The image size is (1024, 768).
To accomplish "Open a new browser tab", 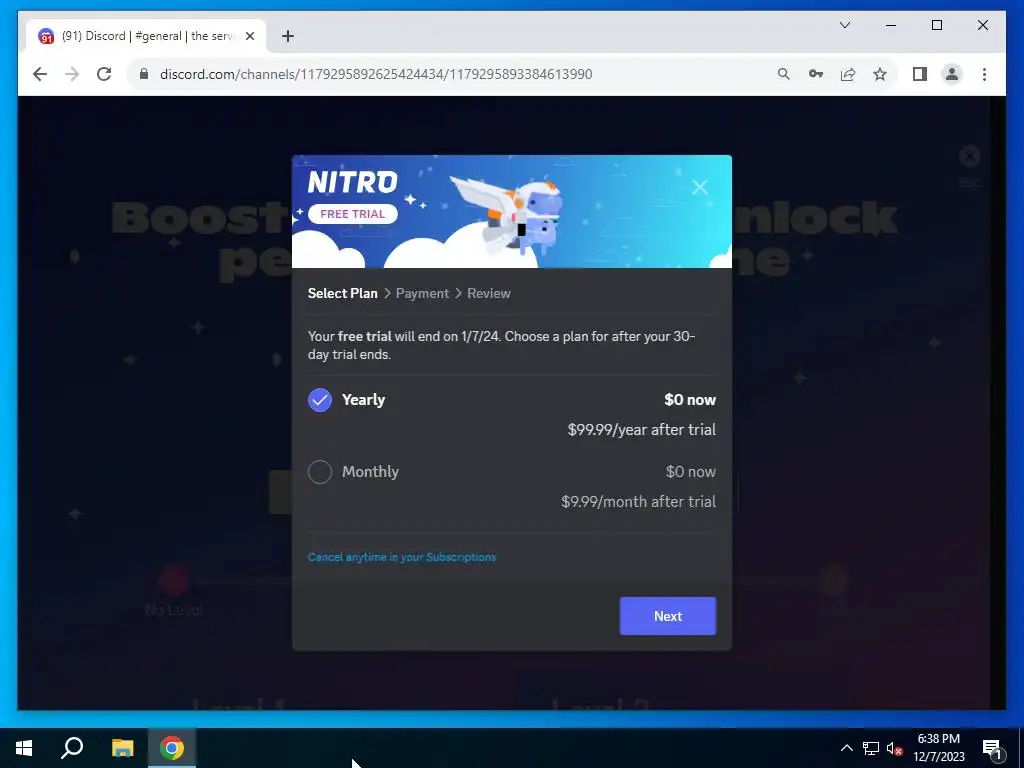I will pos(287,36).
